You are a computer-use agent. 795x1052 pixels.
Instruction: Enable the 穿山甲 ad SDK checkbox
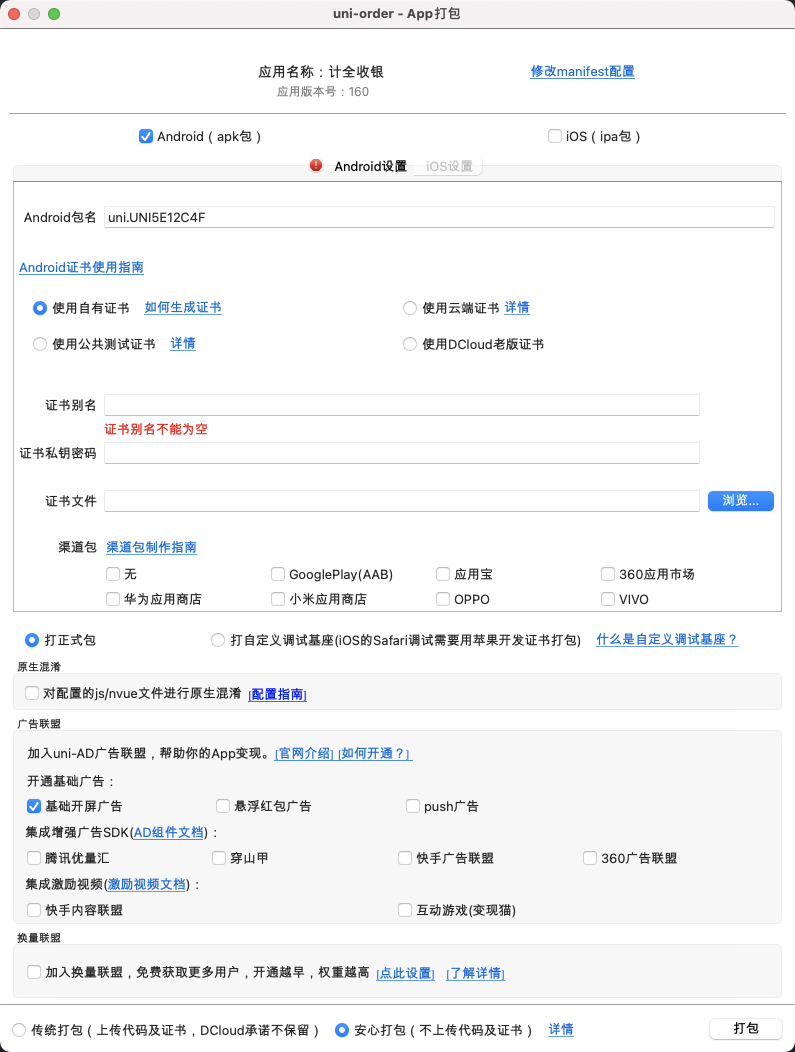220,858
